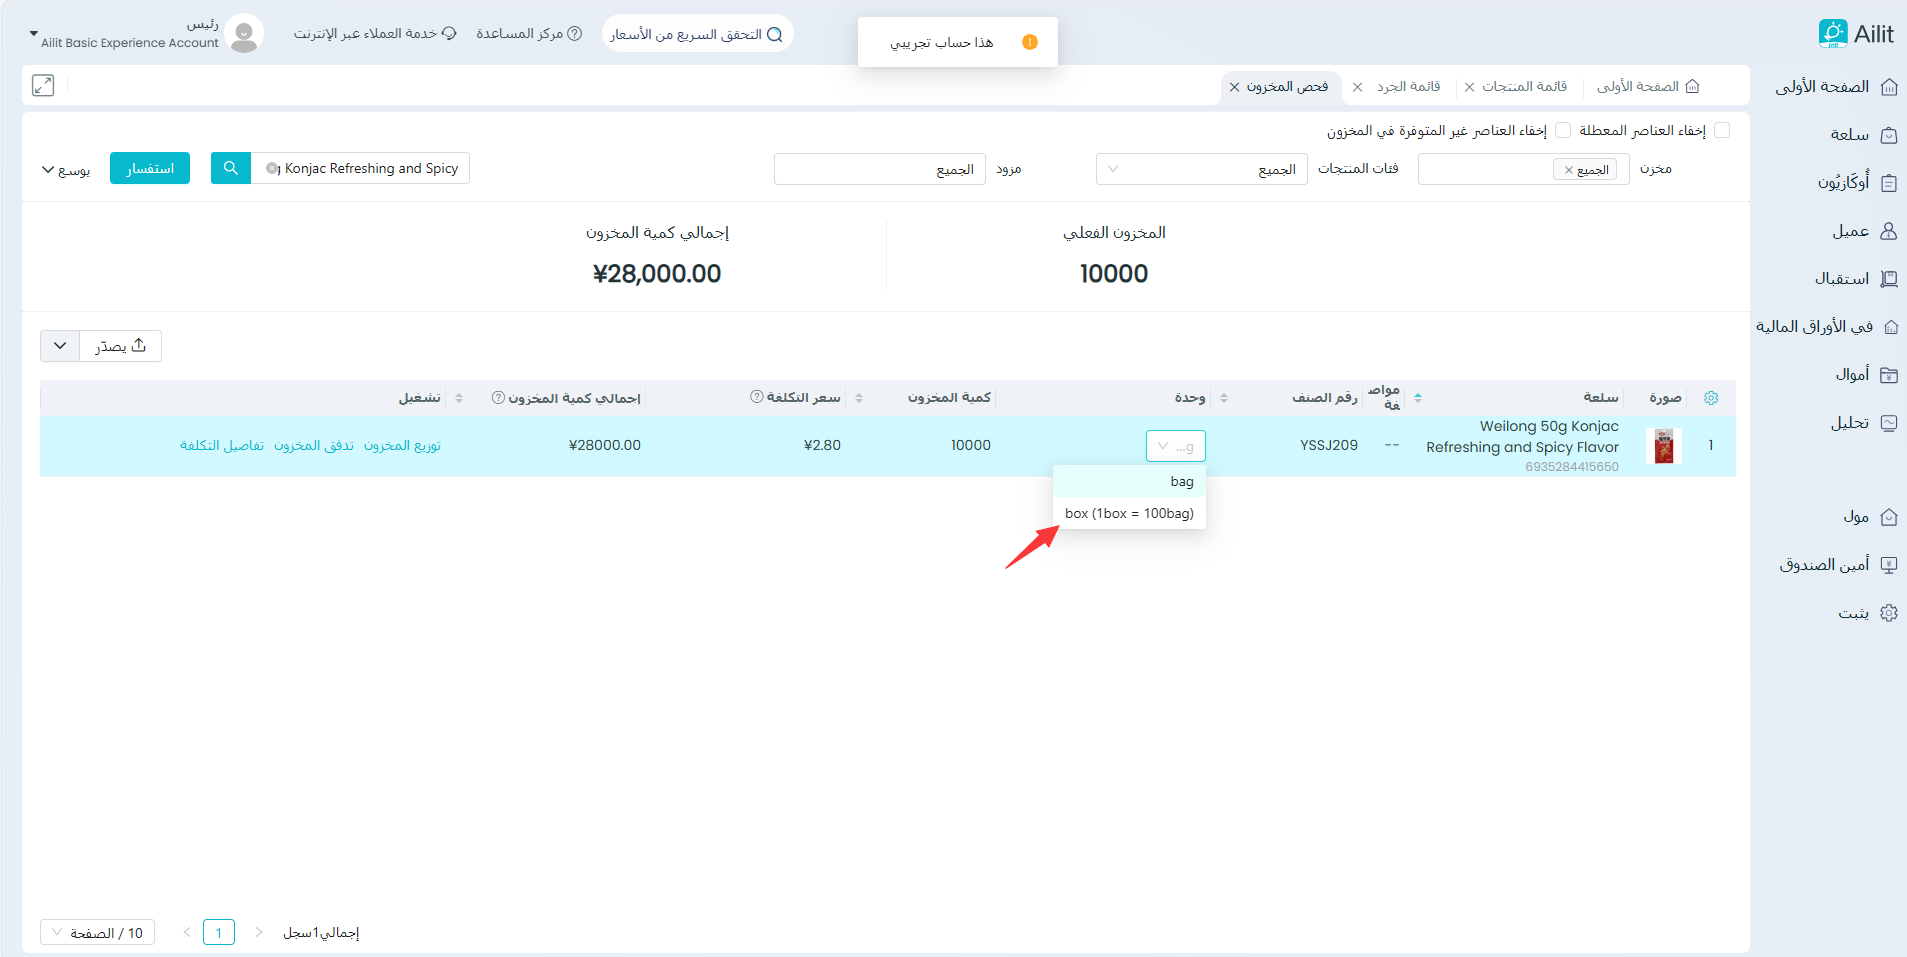The height and width of the screenshot is (957, 1907).
Task: Click the cashier monitor sidebar icon
Action: (1888, 565)
